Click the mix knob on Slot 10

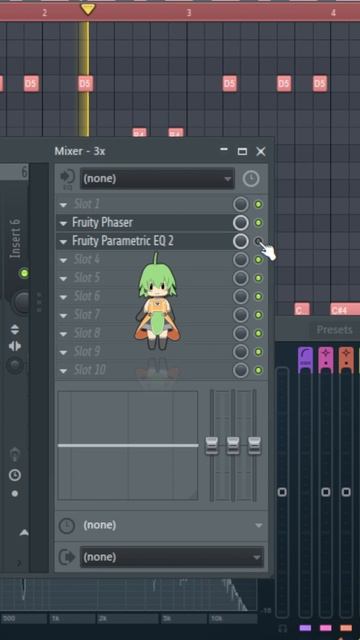coord(241,371)
